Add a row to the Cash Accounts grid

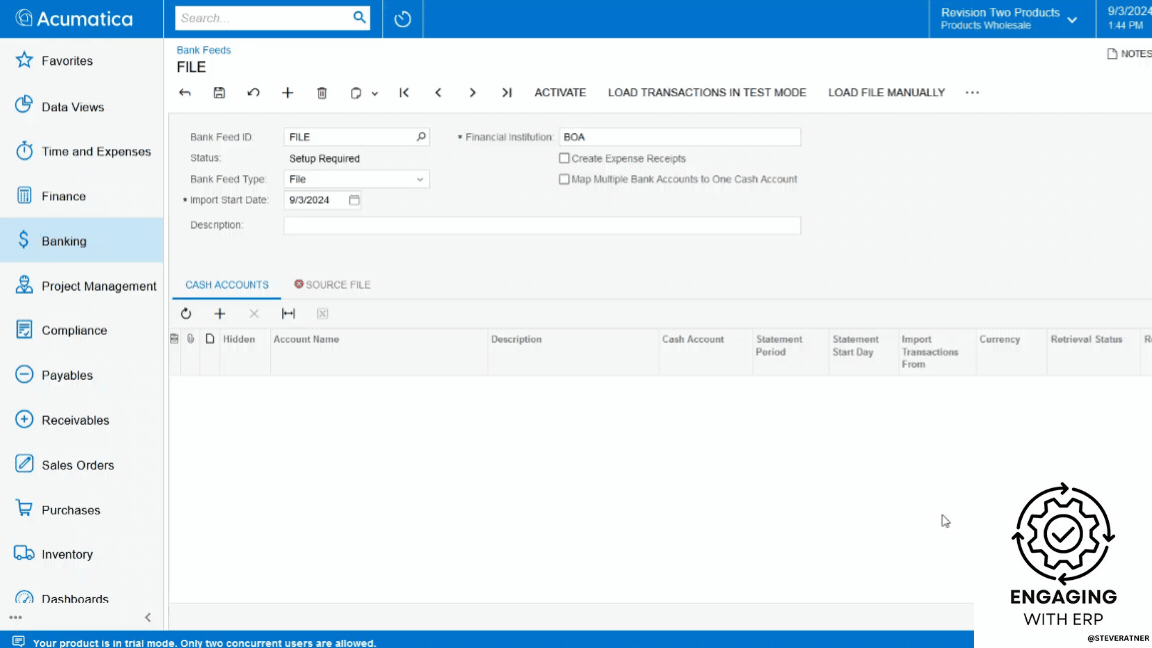(x=220, y=313)
